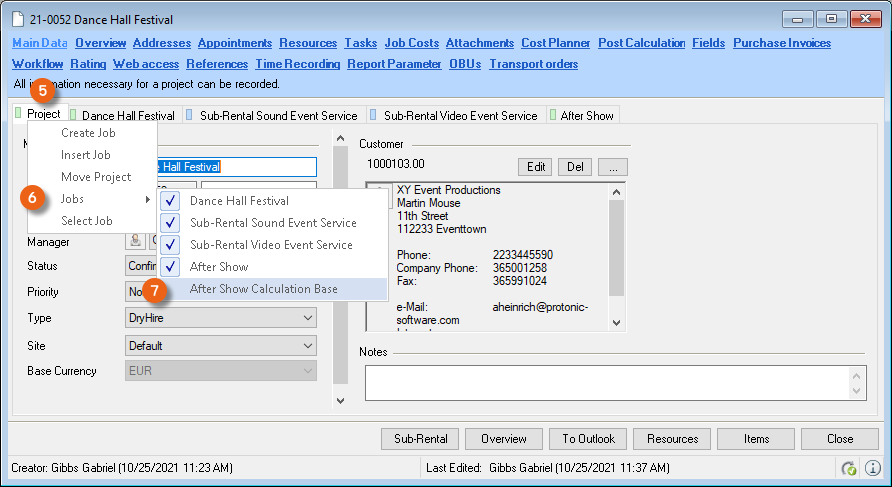
Task: Choose Move Project from context menu
Action: tap(96, 177)
